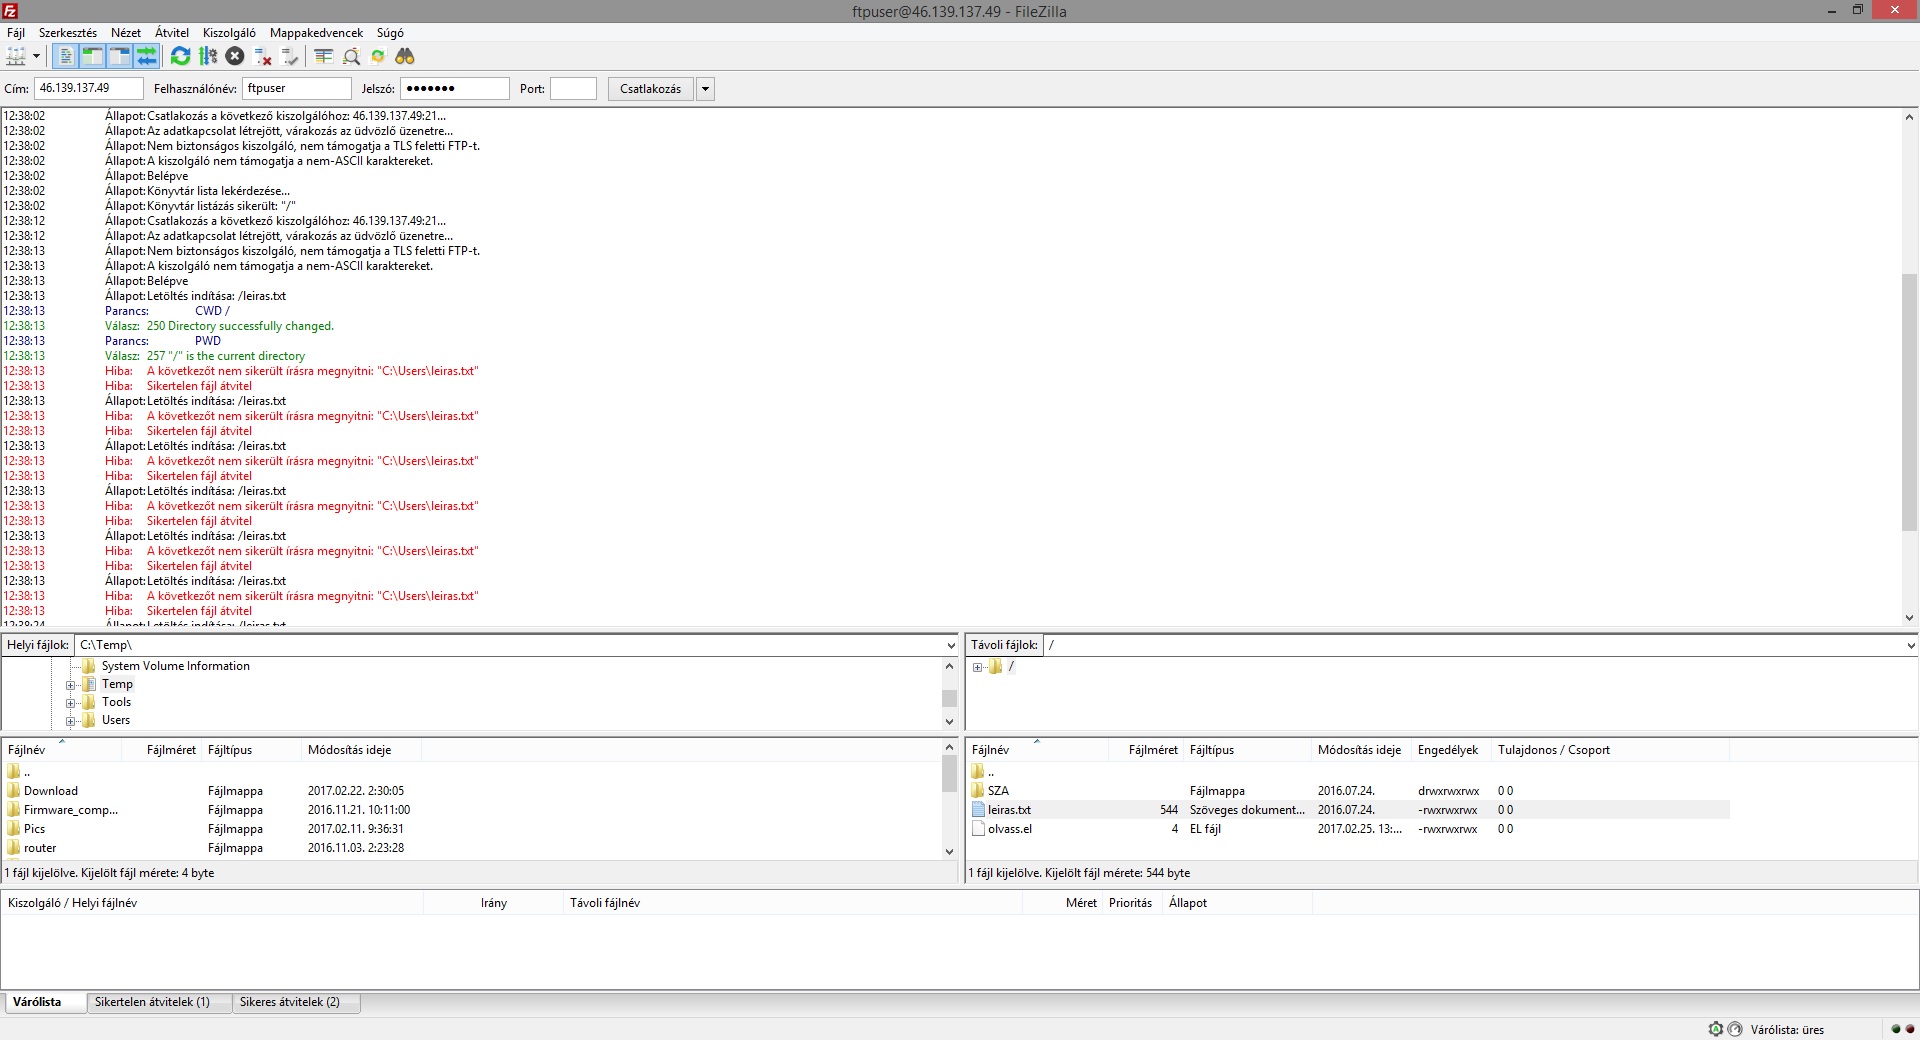Cancel the current operation
Image resolution: width=1920 pixels, height=1040 pixels.
tap(235, 57)
